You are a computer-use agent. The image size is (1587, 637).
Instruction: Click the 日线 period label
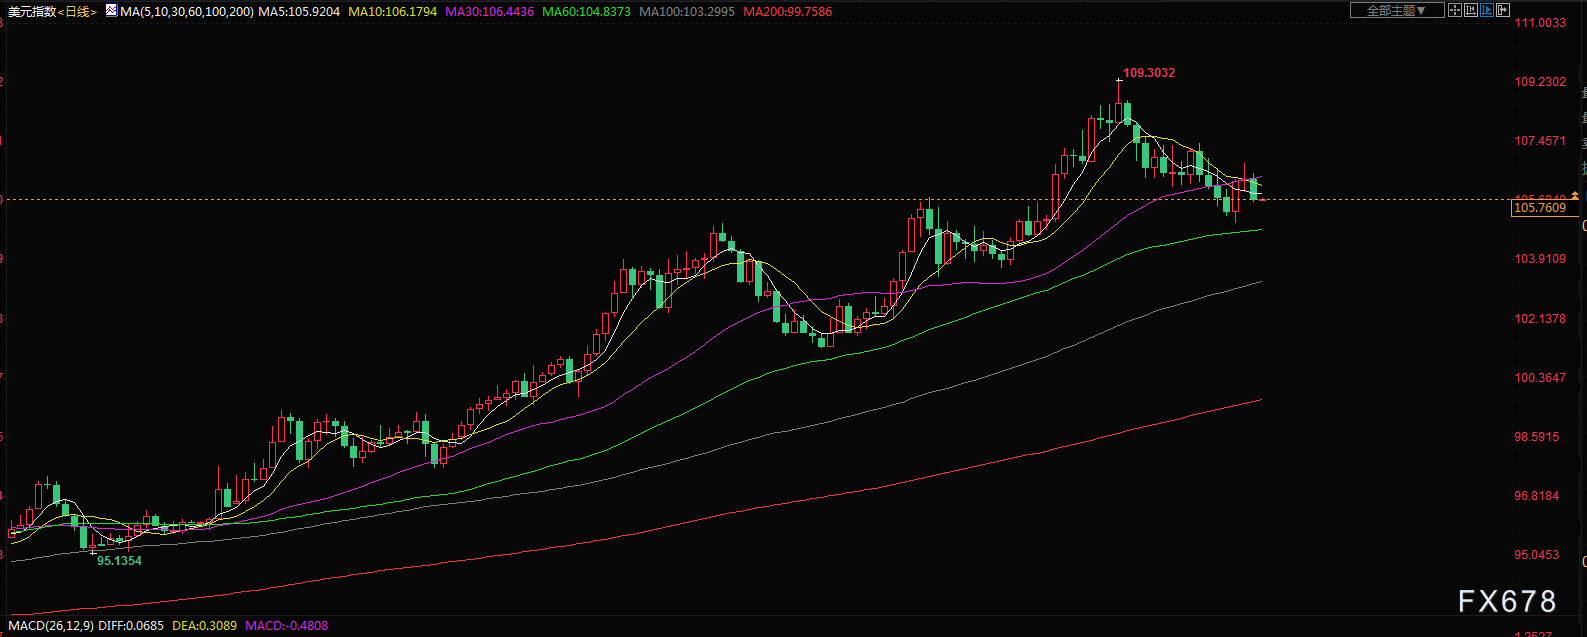coord(77,12)
